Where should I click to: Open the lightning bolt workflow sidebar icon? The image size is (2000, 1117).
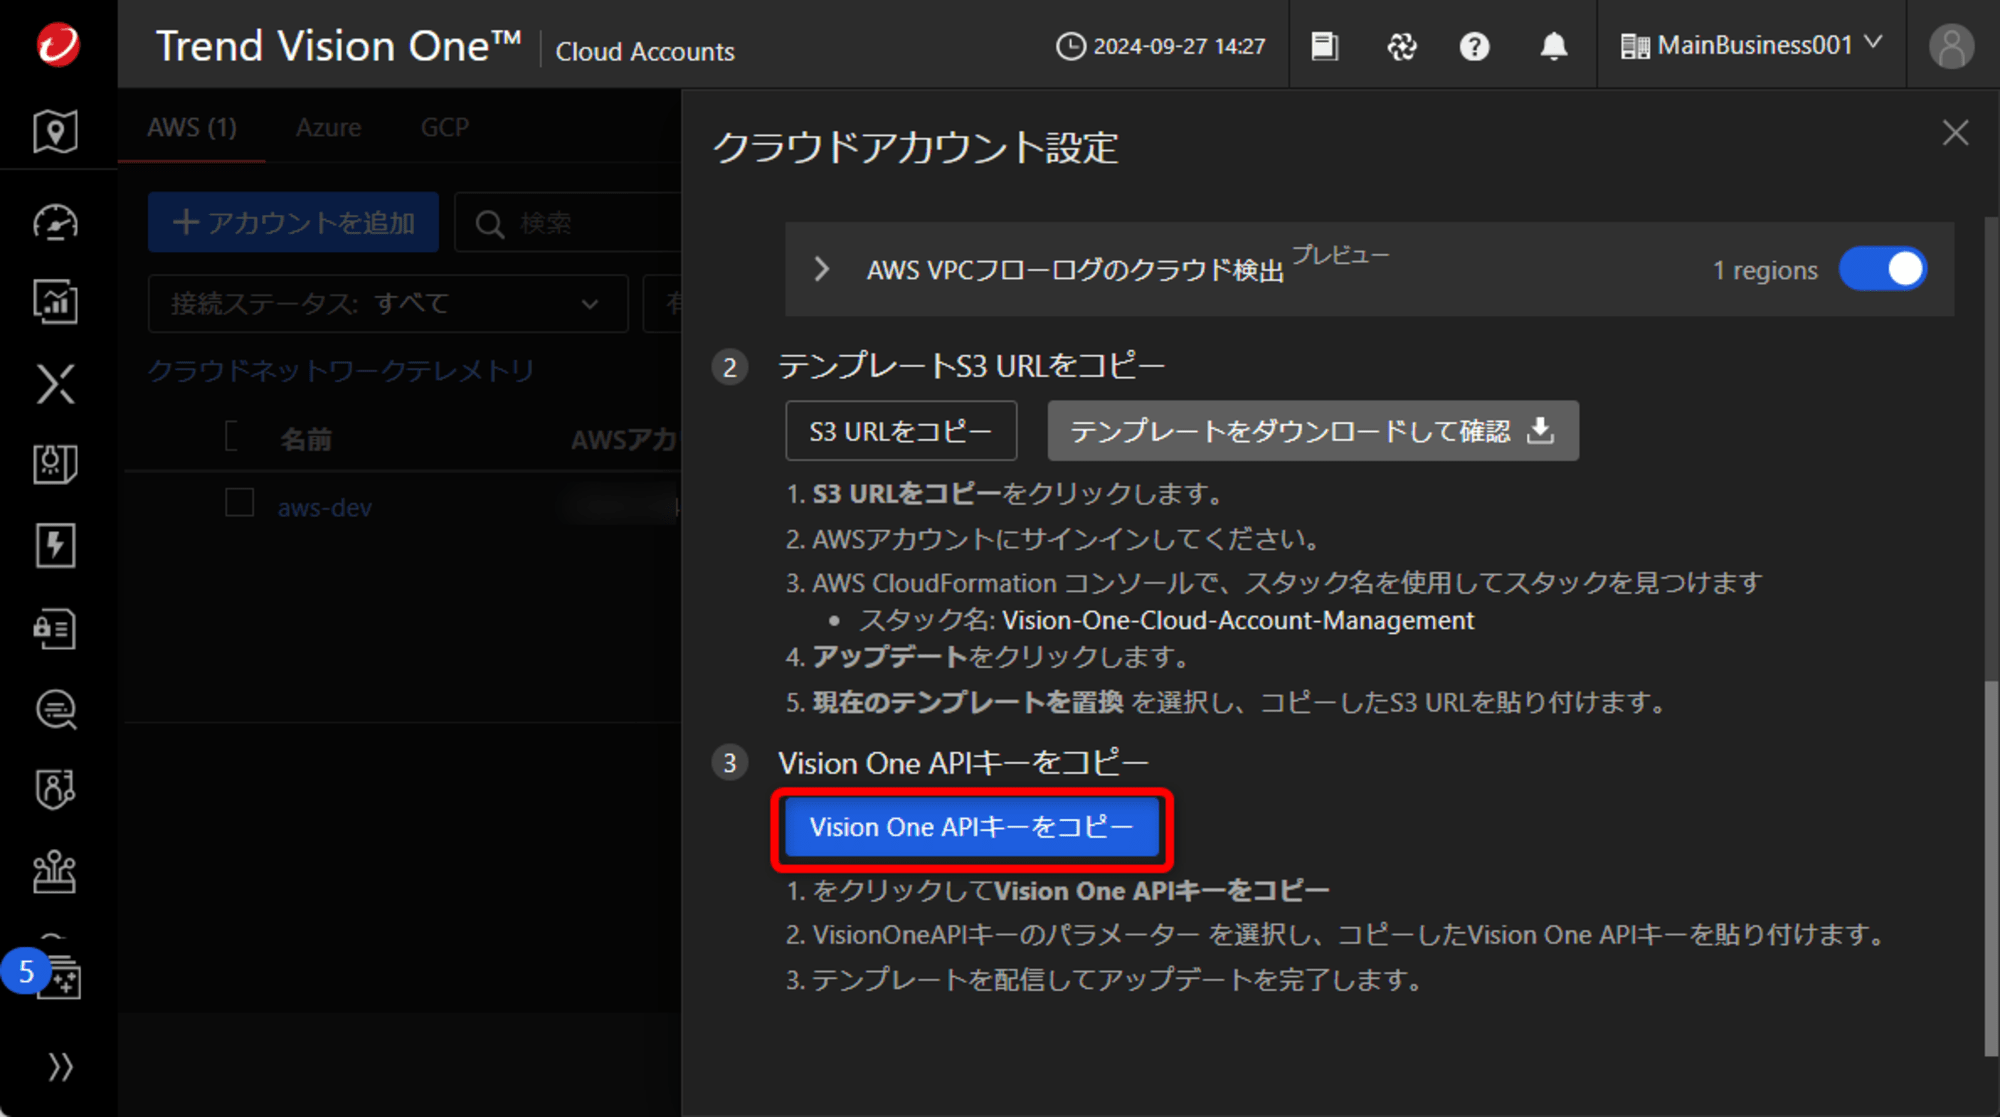(x=55, y=546)
